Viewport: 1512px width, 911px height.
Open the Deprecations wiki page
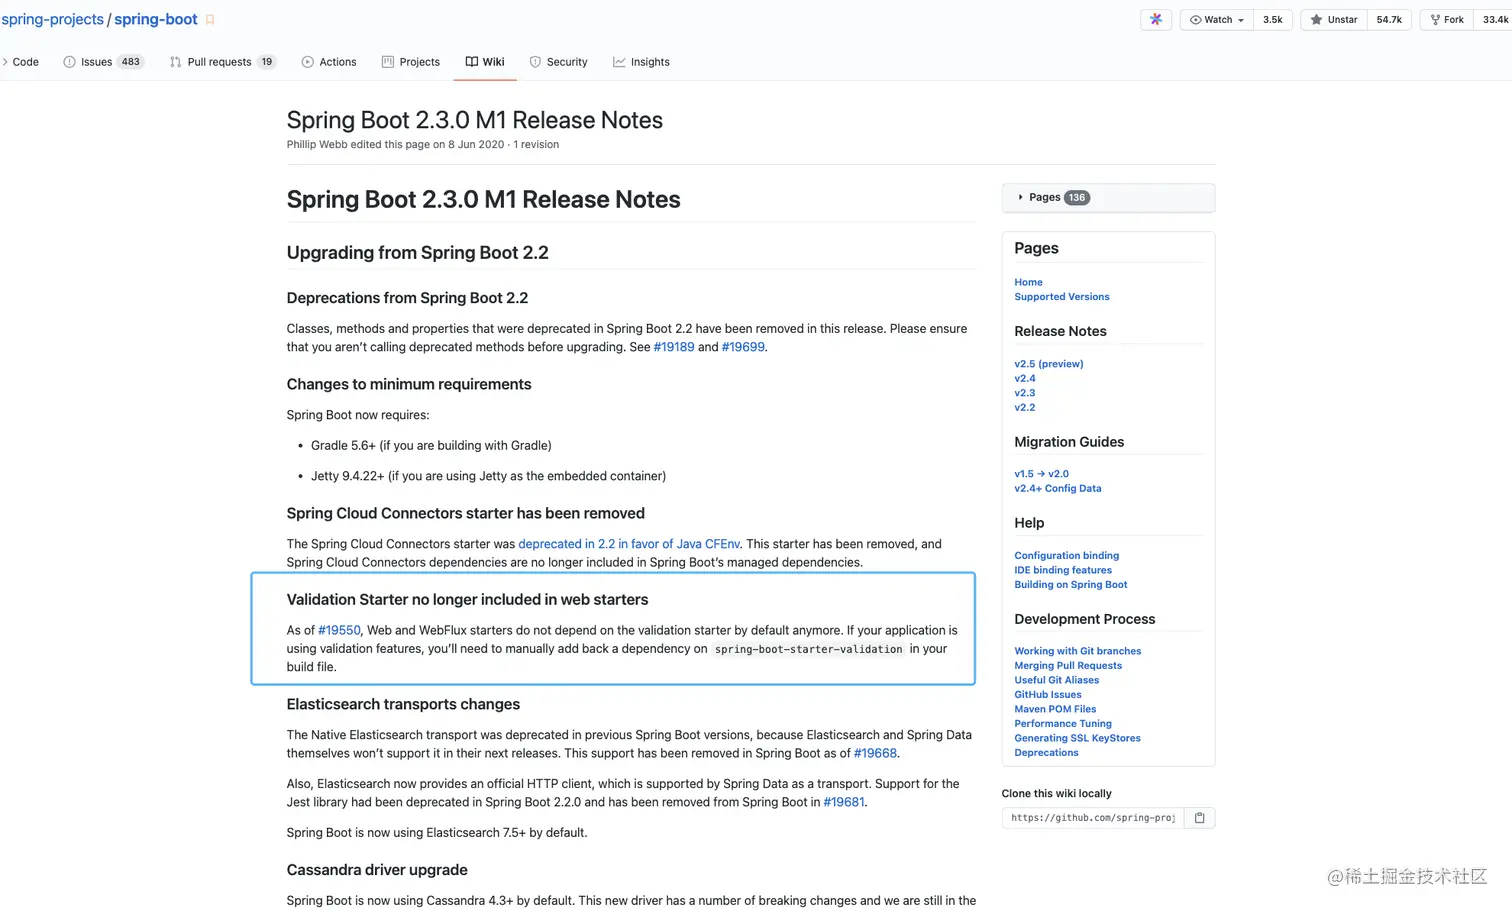click(x=1046, y=752)
